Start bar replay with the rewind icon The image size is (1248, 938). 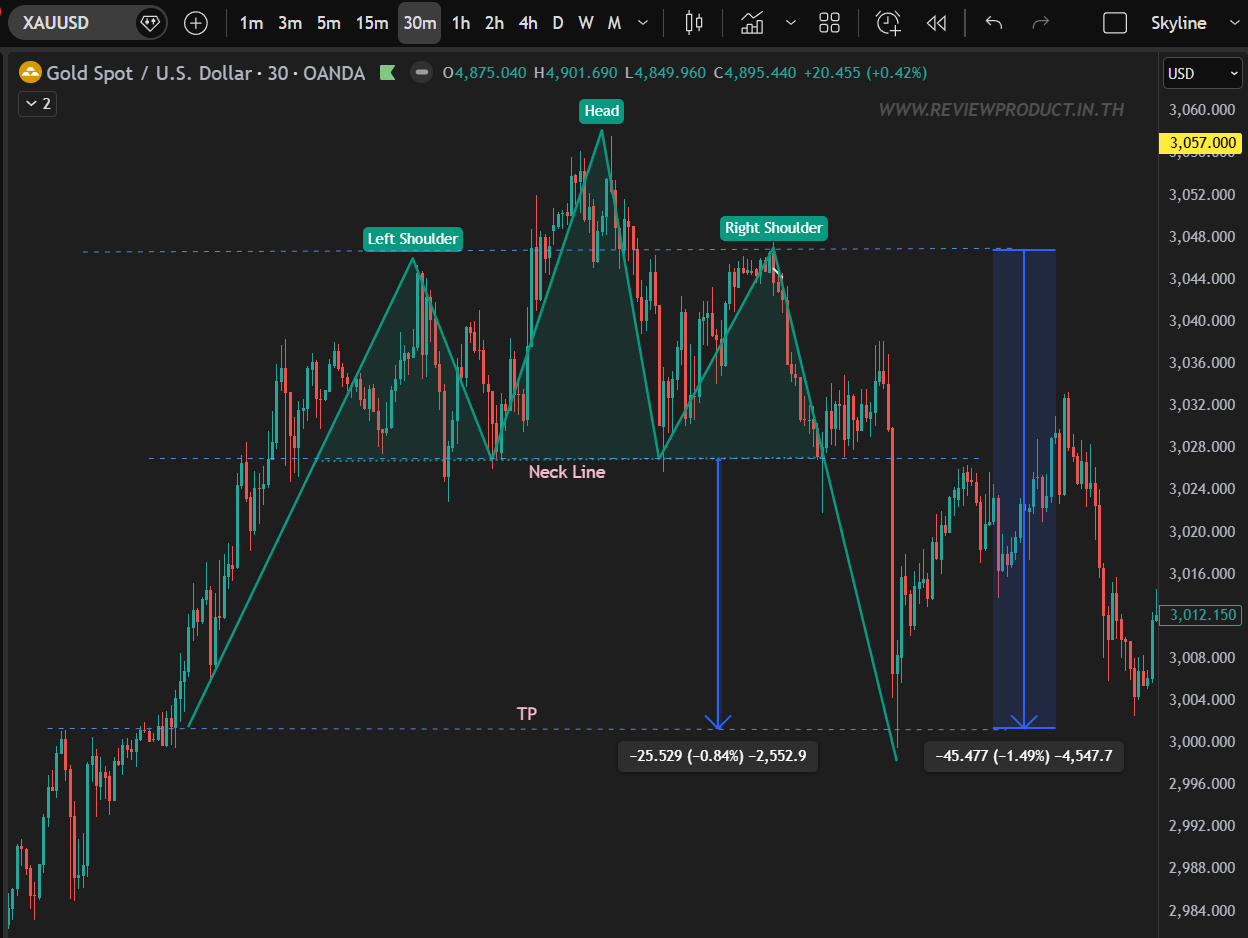(936, 23)
